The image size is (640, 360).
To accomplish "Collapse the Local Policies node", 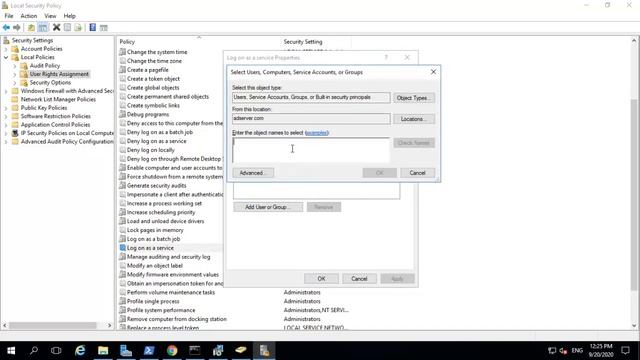I will point(6,58).
